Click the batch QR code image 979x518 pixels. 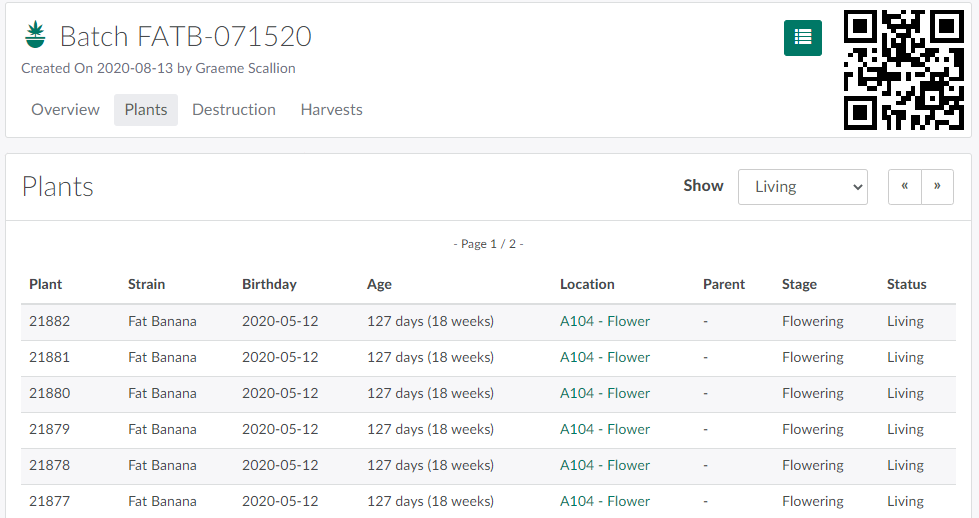point(903,70)
